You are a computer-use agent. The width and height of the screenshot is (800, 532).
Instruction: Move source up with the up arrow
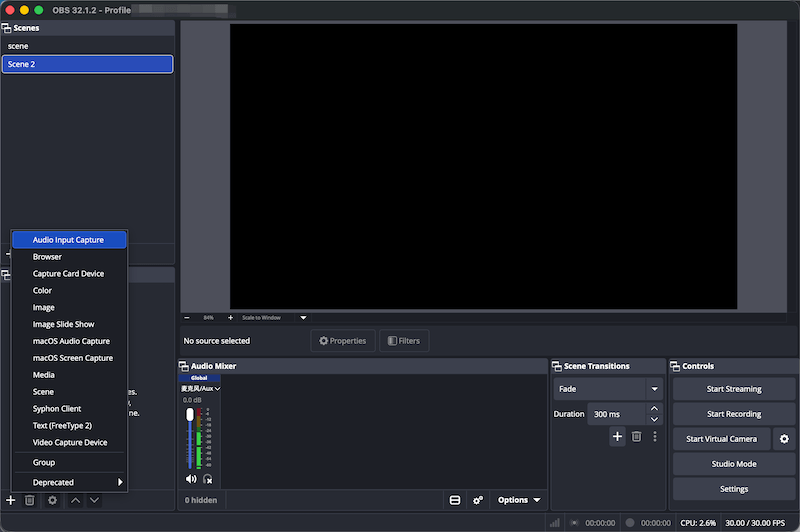pos(75,500)
